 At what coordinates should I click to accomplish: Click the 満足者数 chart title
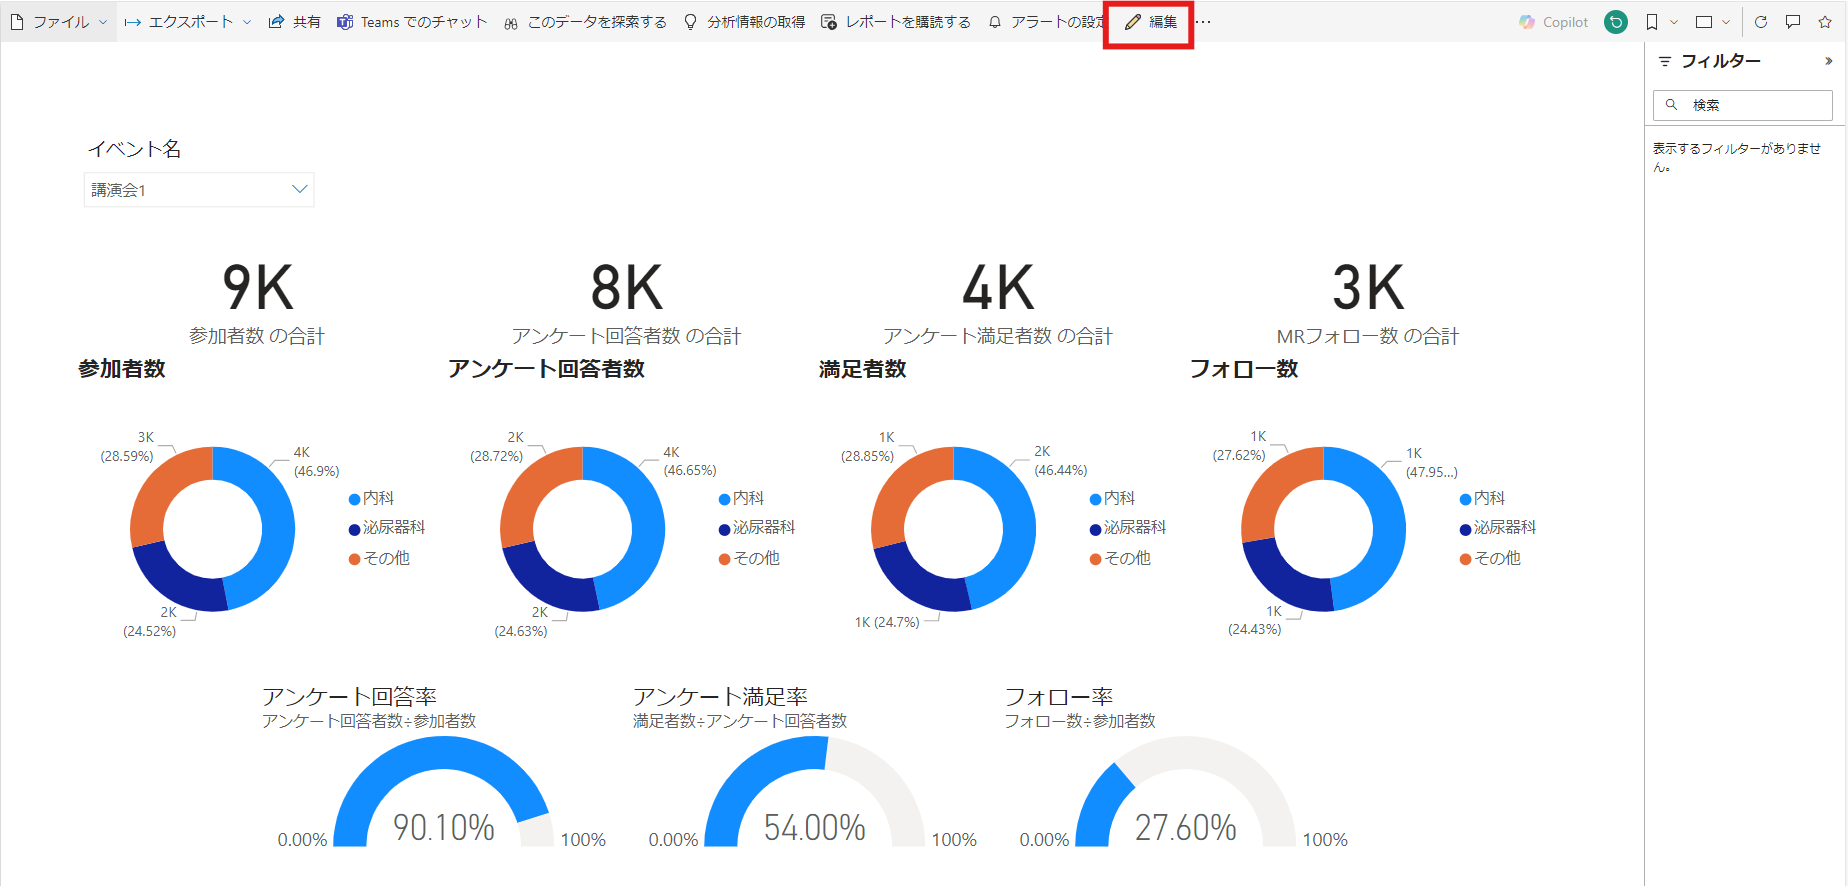pos(863,369)
